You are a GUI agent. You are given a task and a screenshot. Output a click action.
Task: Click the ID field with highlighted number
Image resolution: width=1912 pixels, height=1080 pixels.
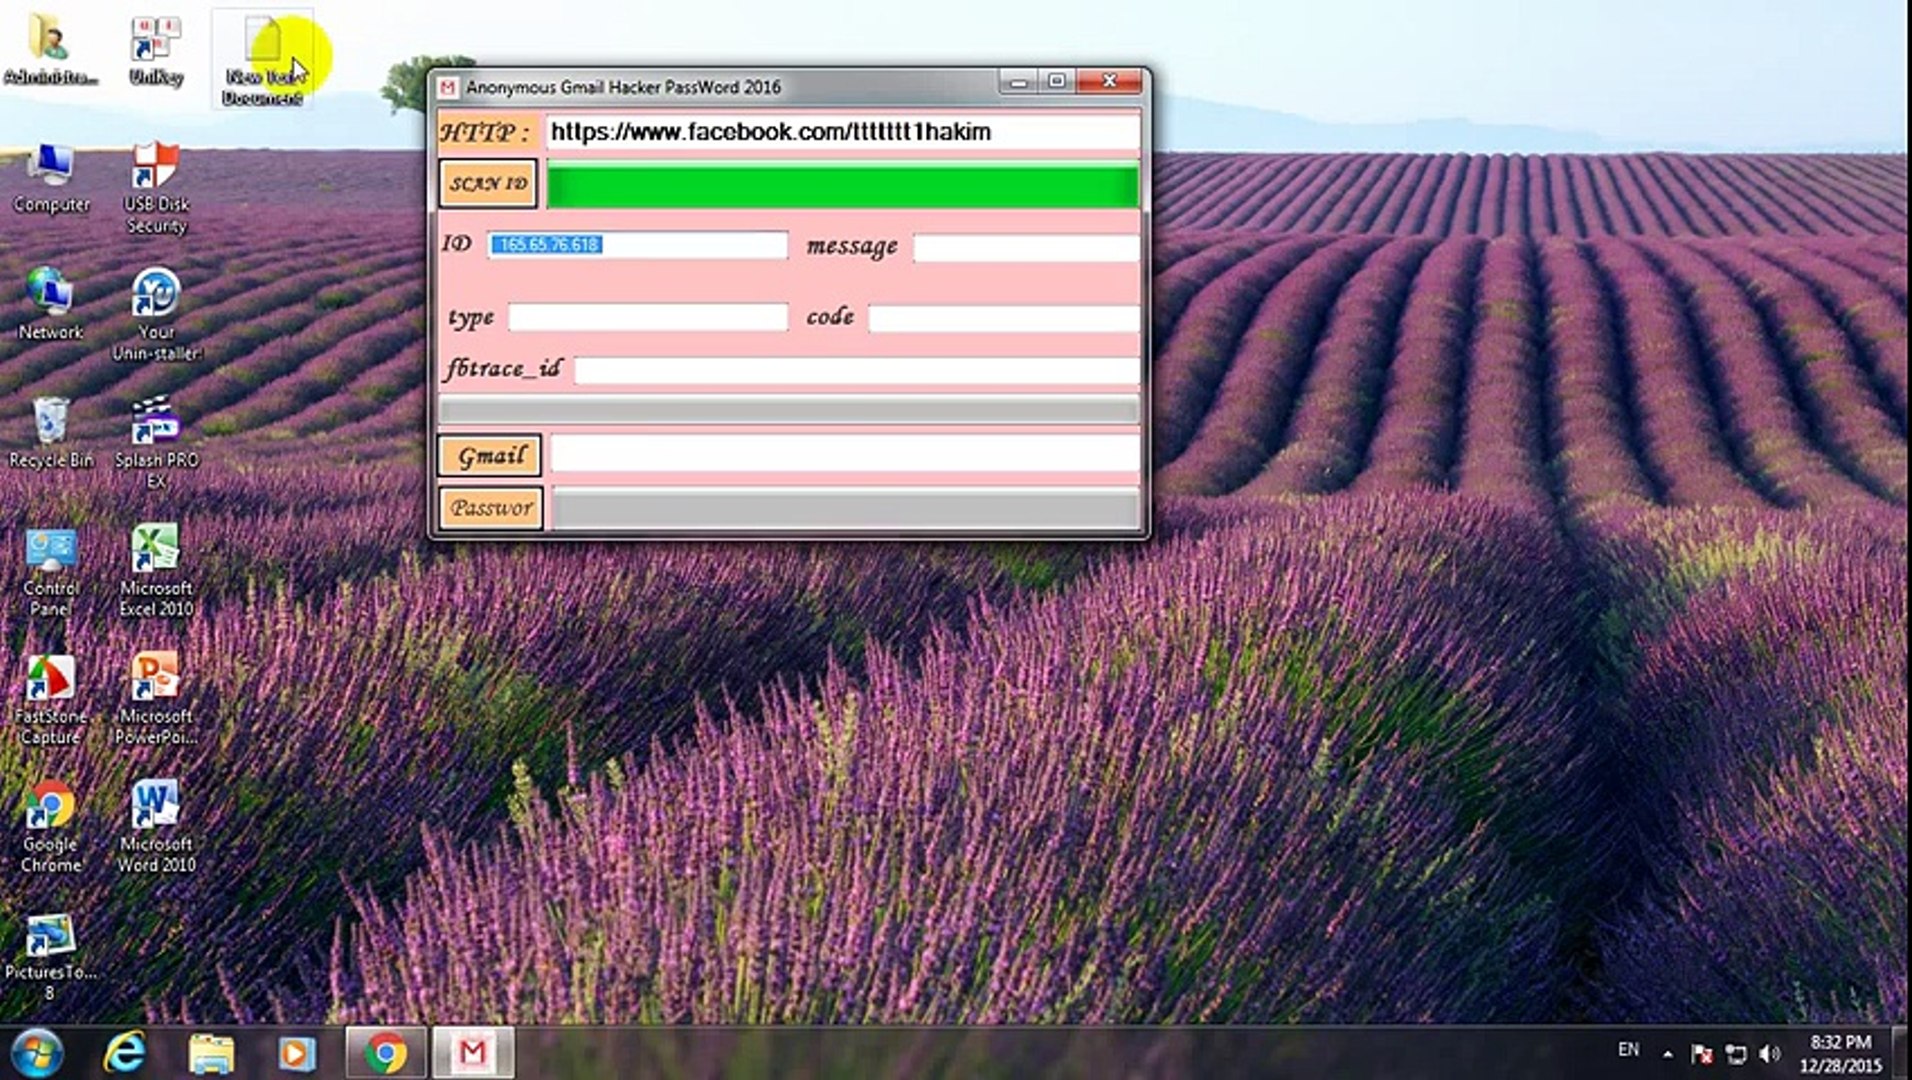638,245
